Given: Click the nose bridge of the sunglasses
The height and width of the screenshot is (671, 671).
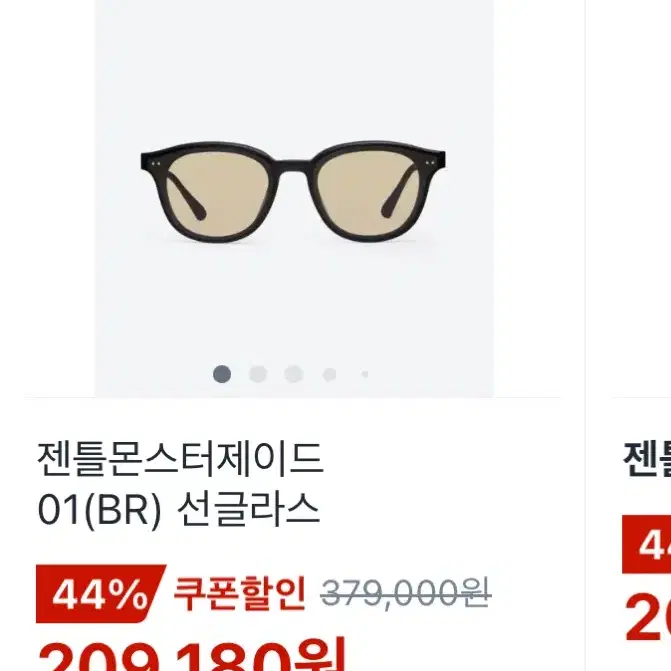Looking at the screenshot, I should coord(294,166).
